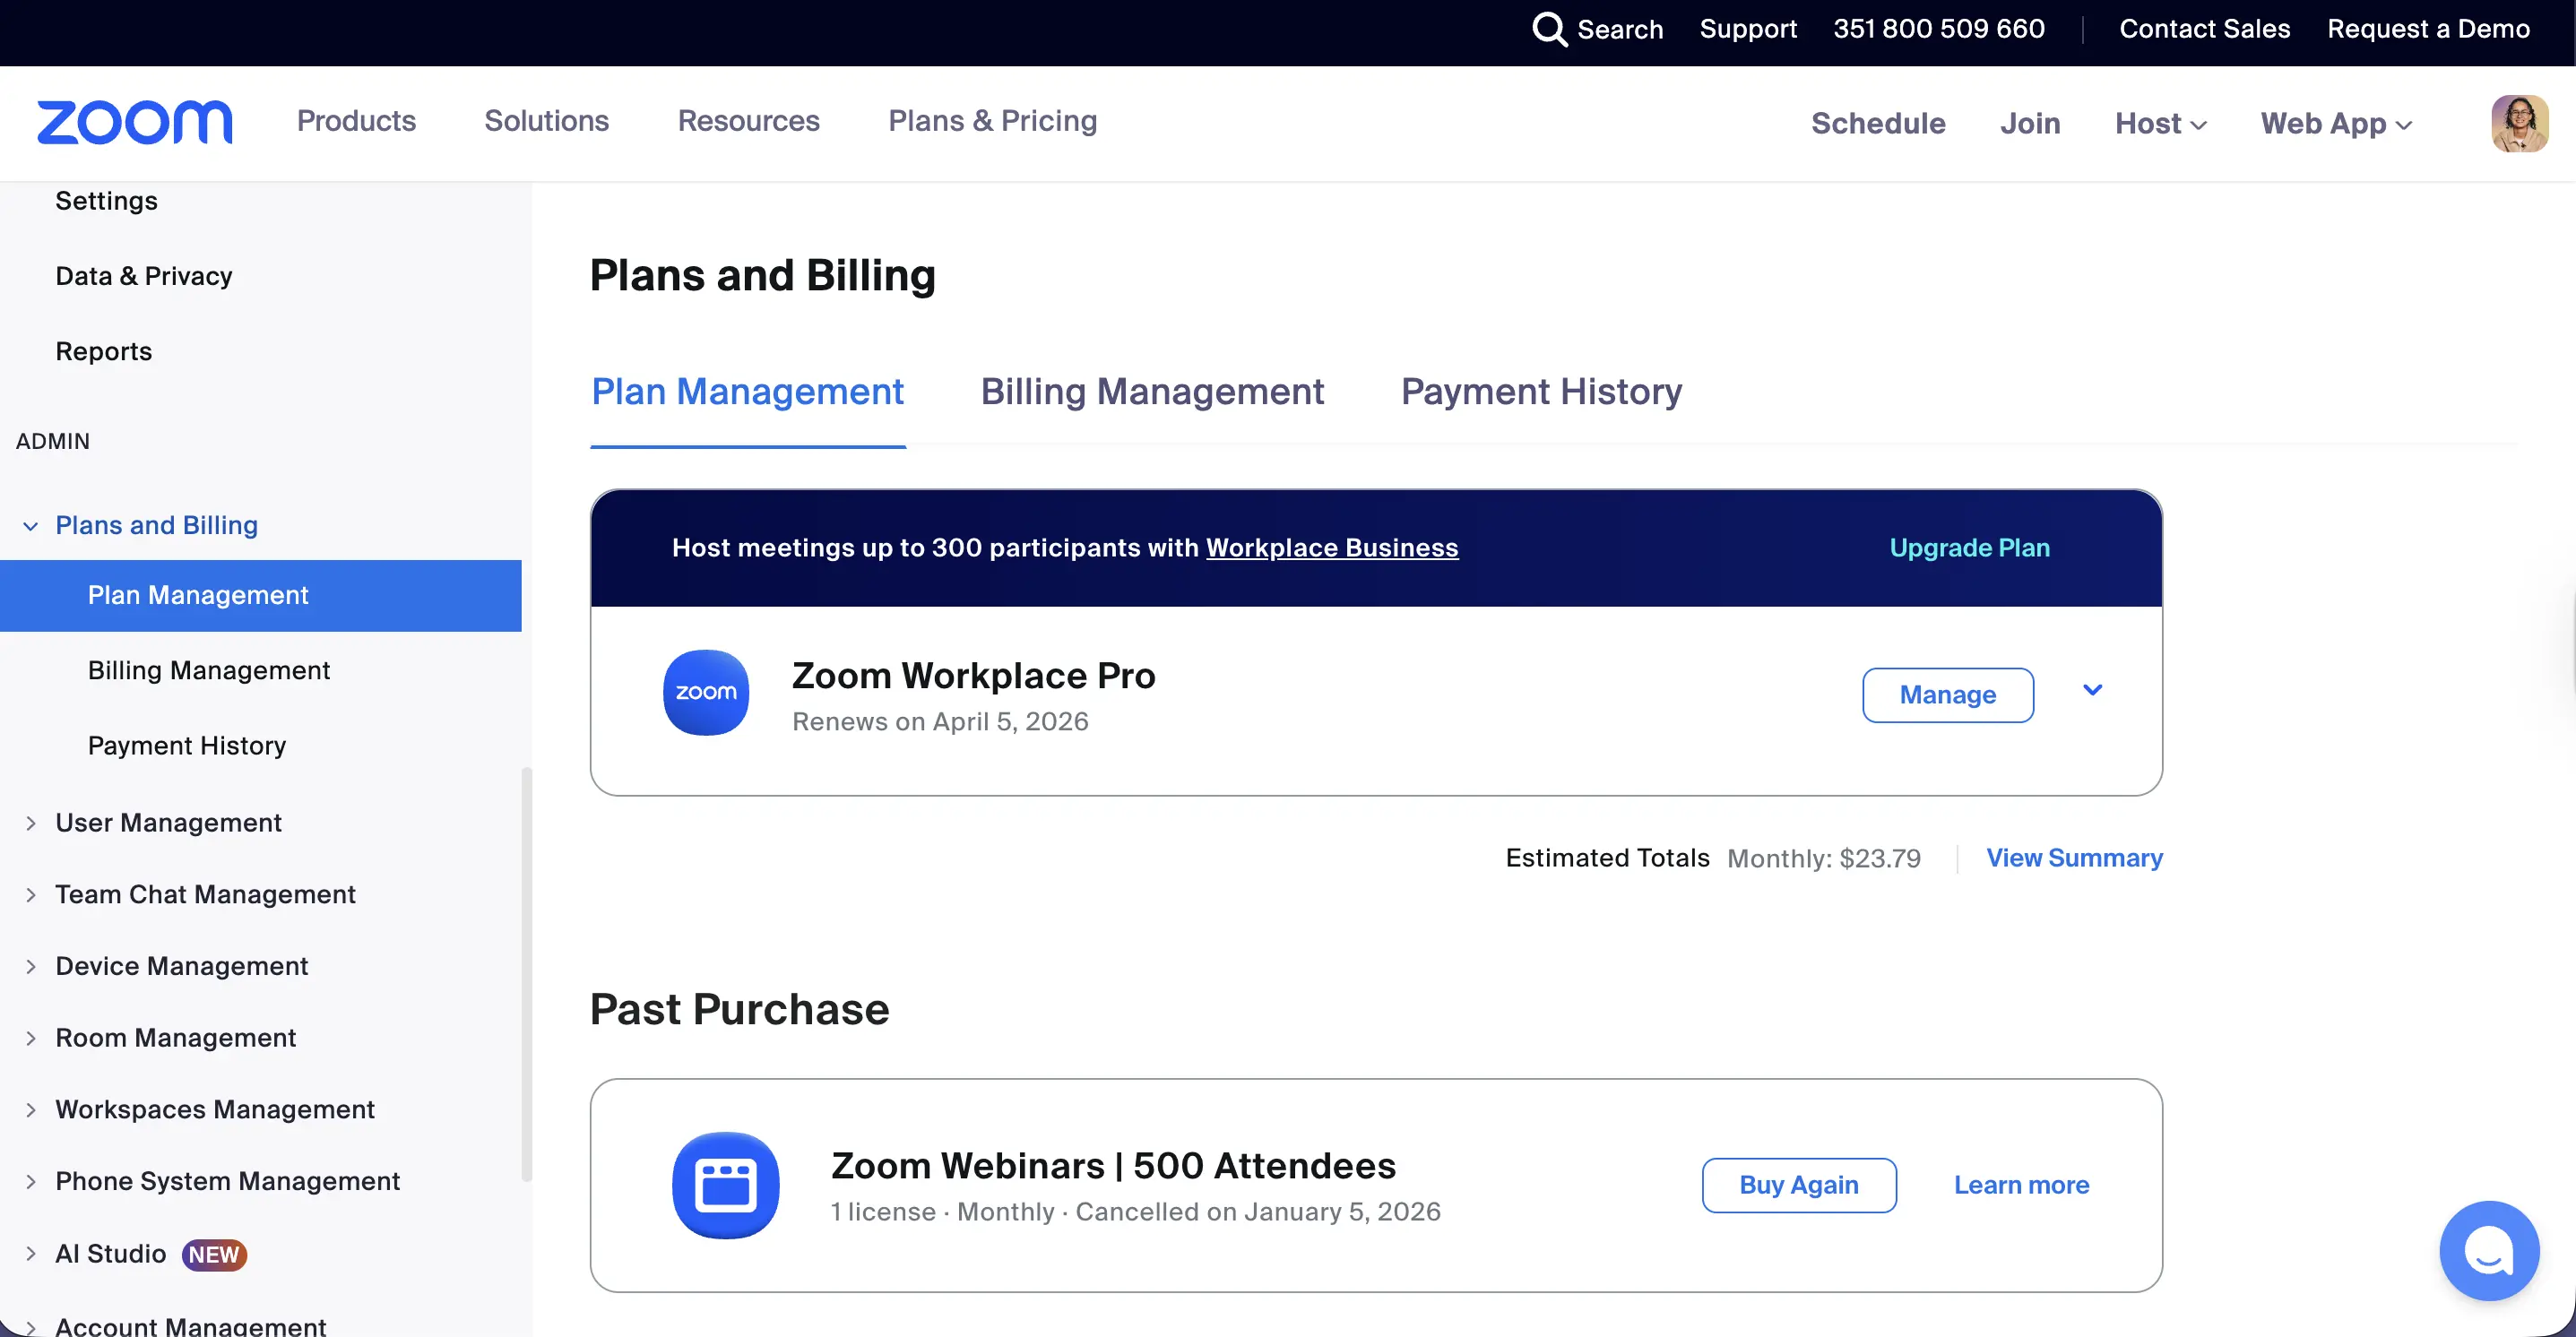Viewport: 2576px width, 1337px height.
Task: Switch to the Payment History tab
Action: pyautogui.click(x=1541, y=391)
